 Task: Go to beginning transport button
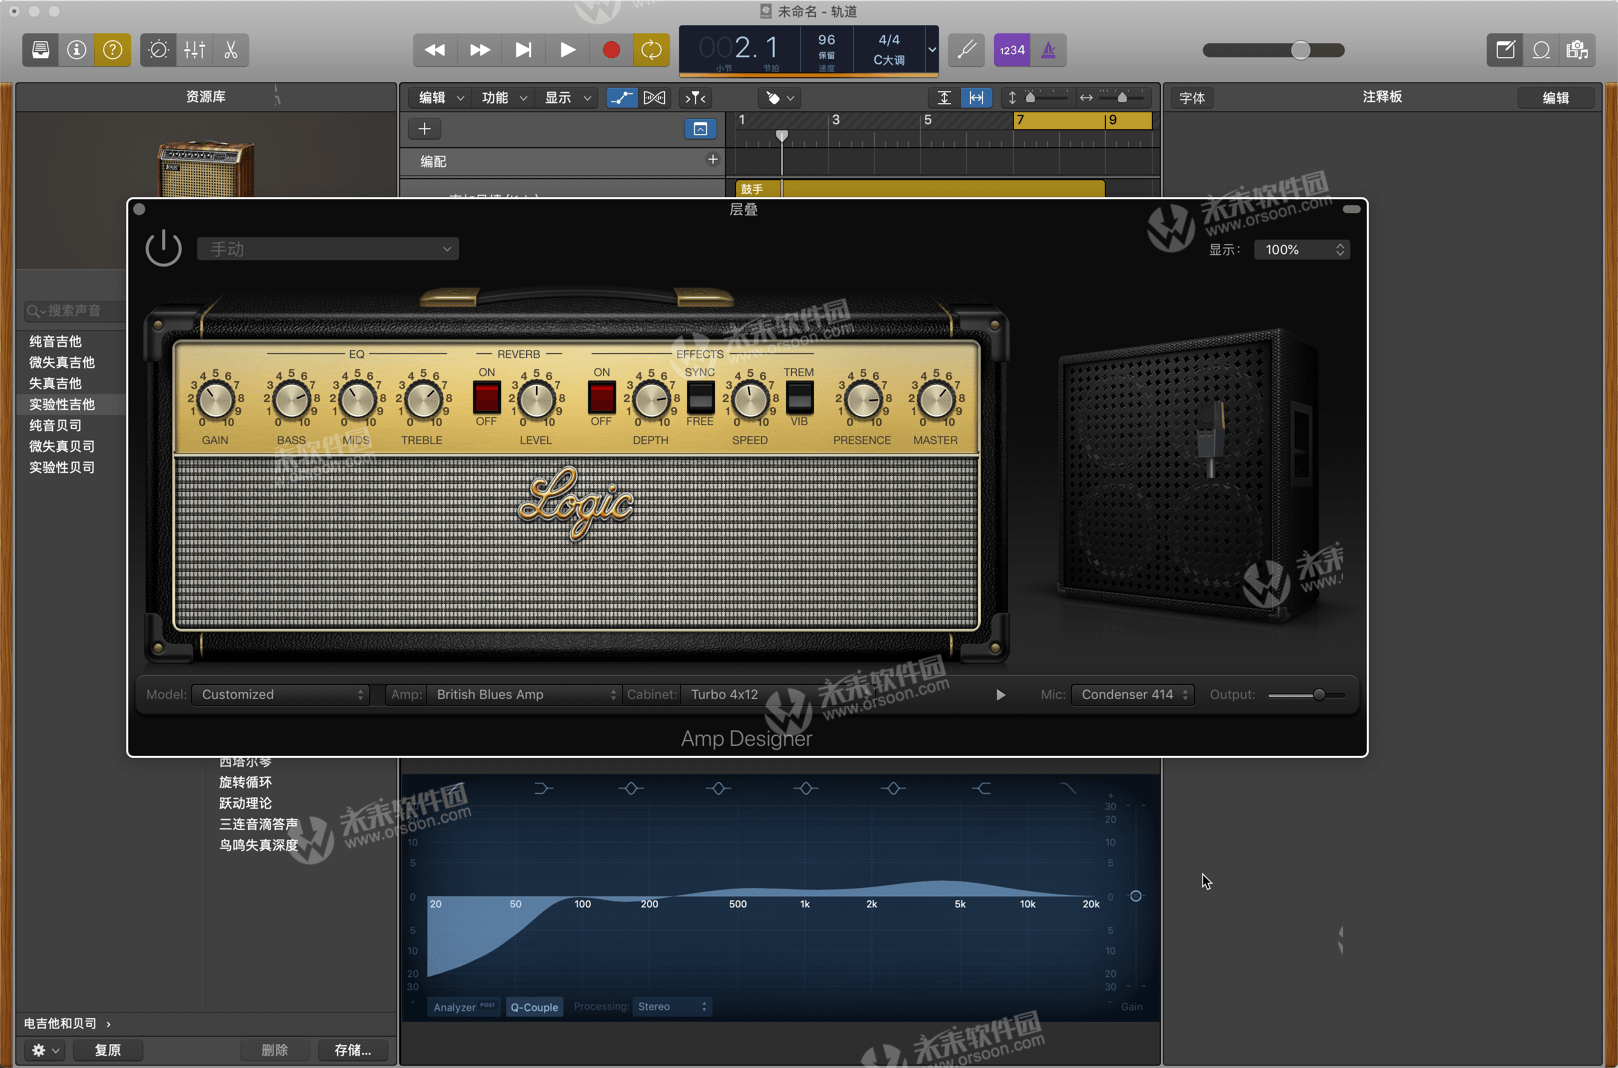click(x=523, y=50)
